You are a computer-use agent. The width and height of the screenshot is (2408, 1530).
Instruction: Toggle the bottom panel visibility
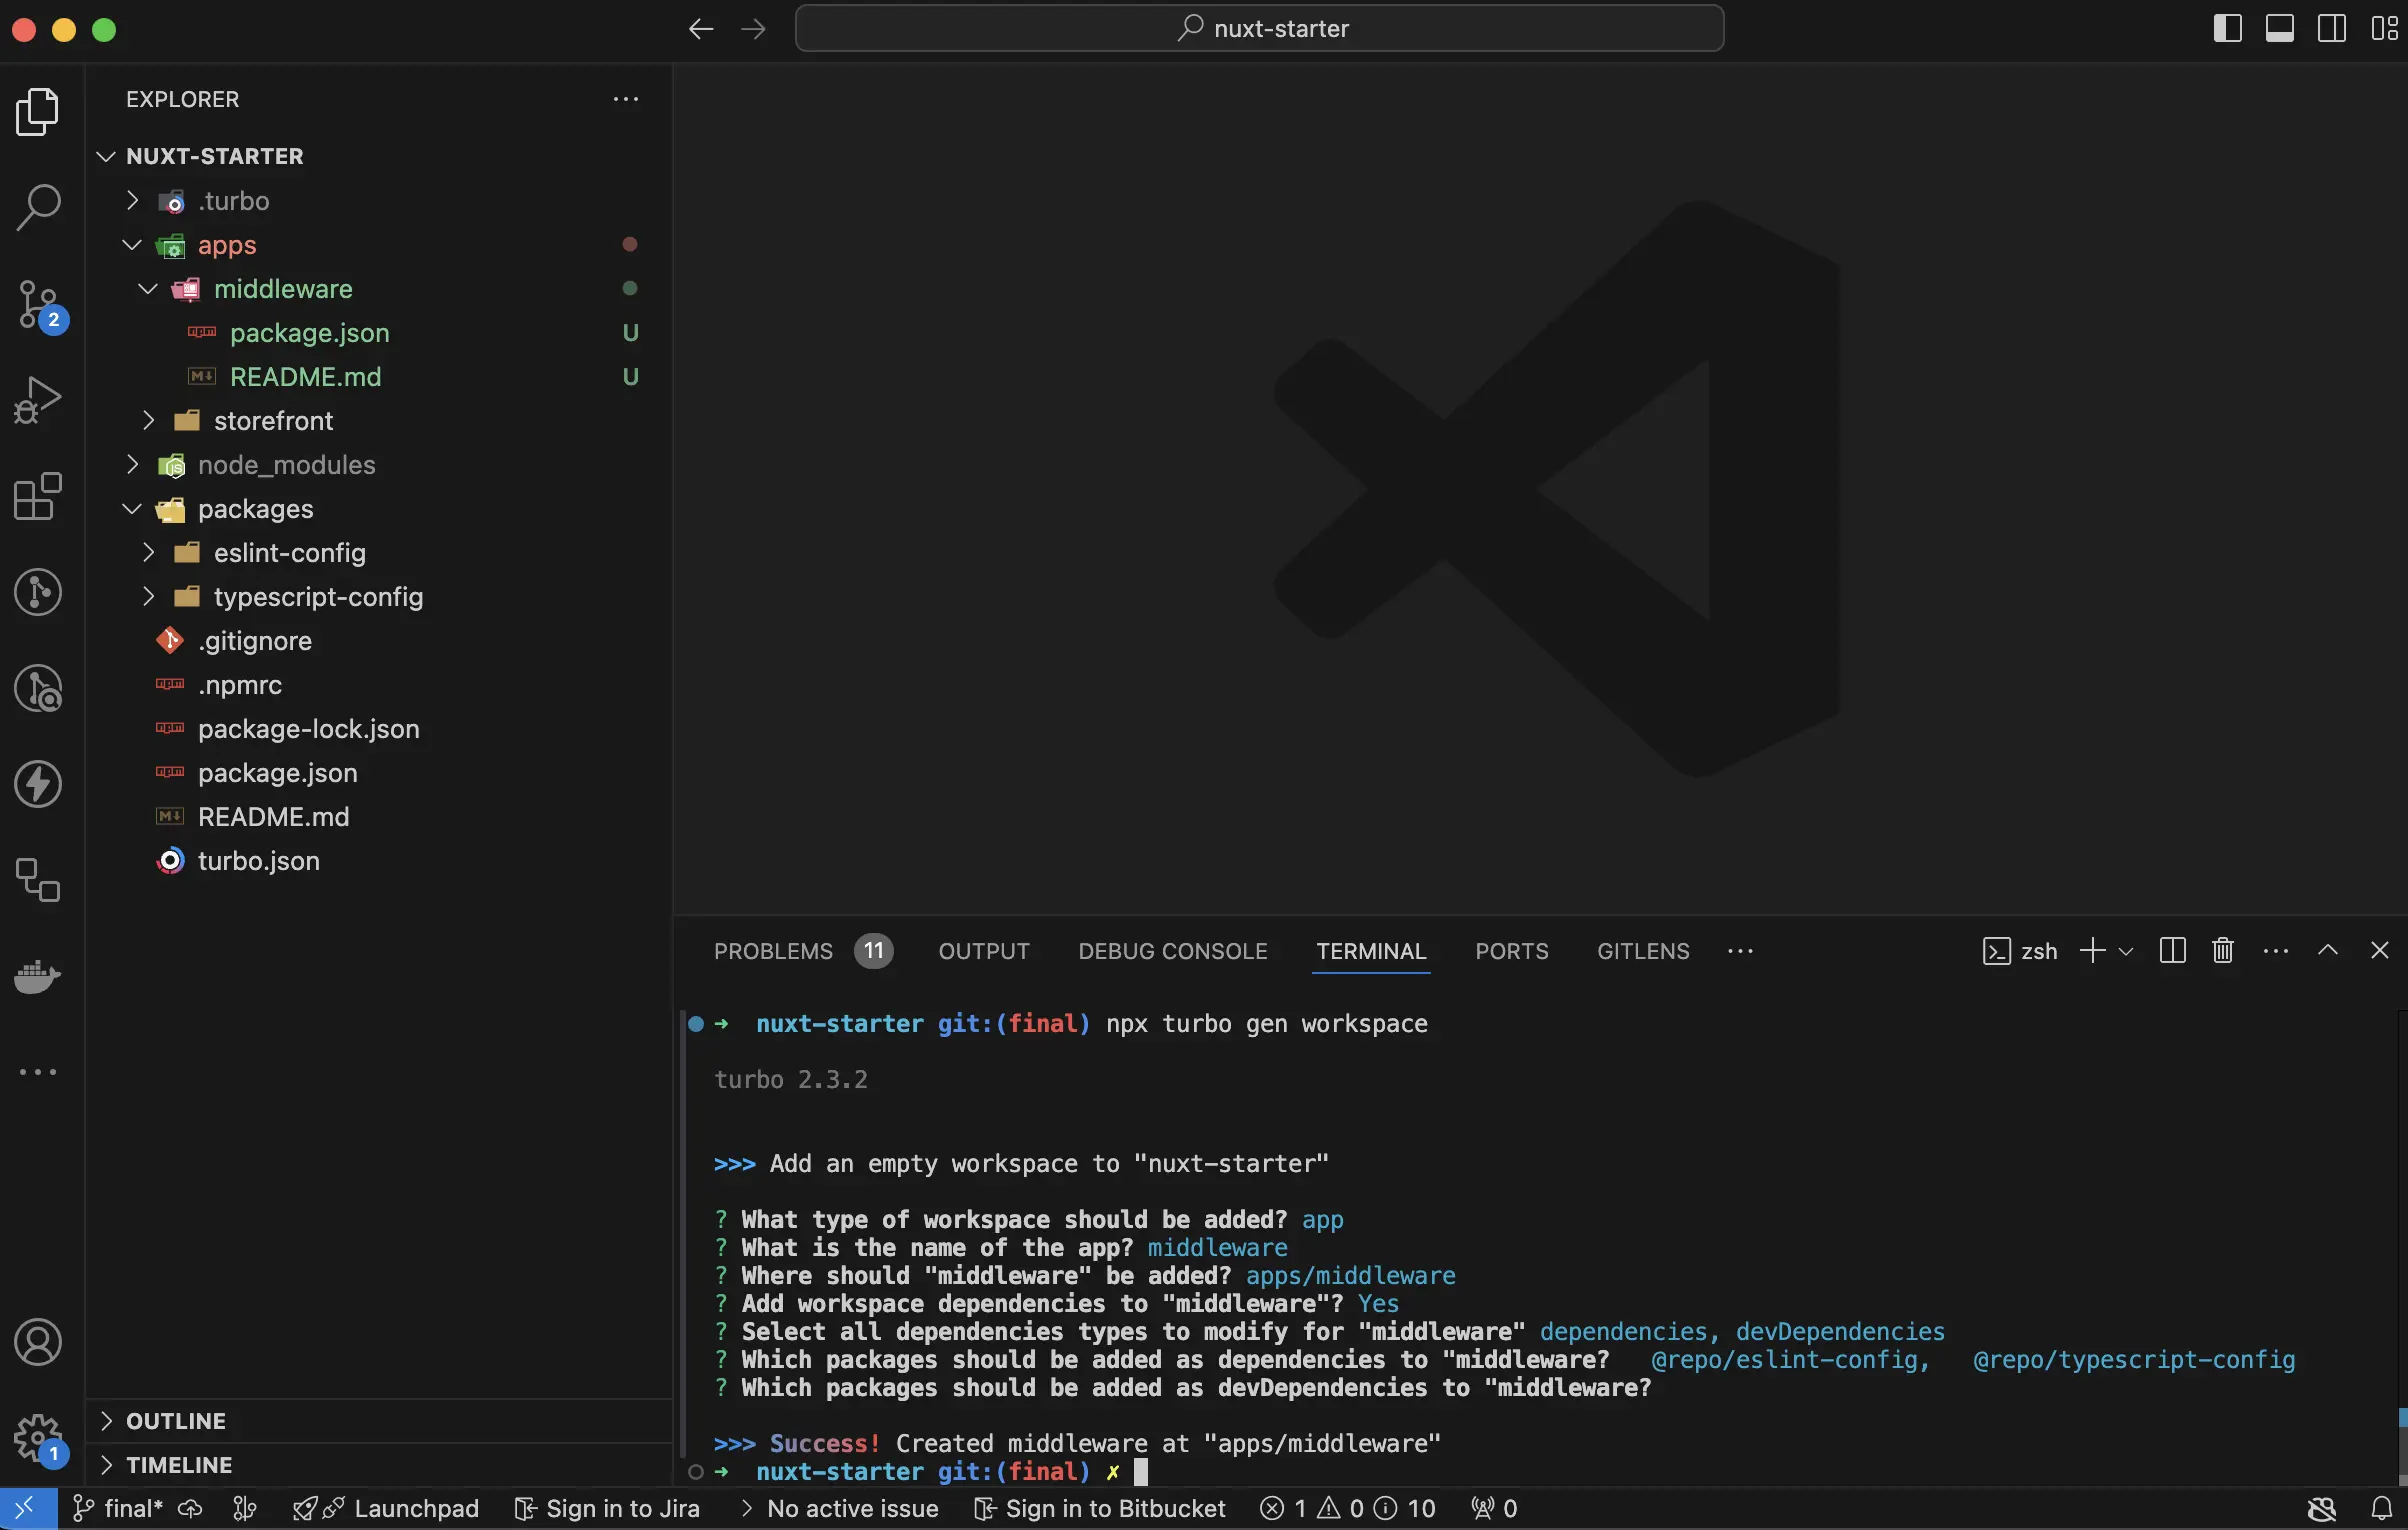coord(2280,28)
